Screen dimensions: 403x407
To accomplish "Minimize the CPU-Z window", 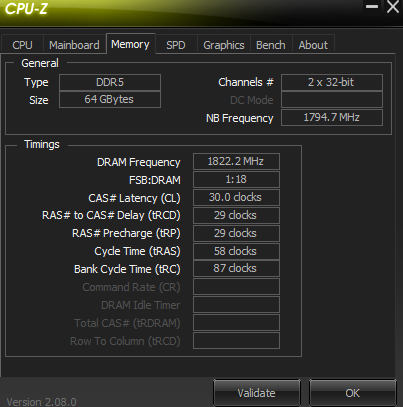I will pos(372,7).
